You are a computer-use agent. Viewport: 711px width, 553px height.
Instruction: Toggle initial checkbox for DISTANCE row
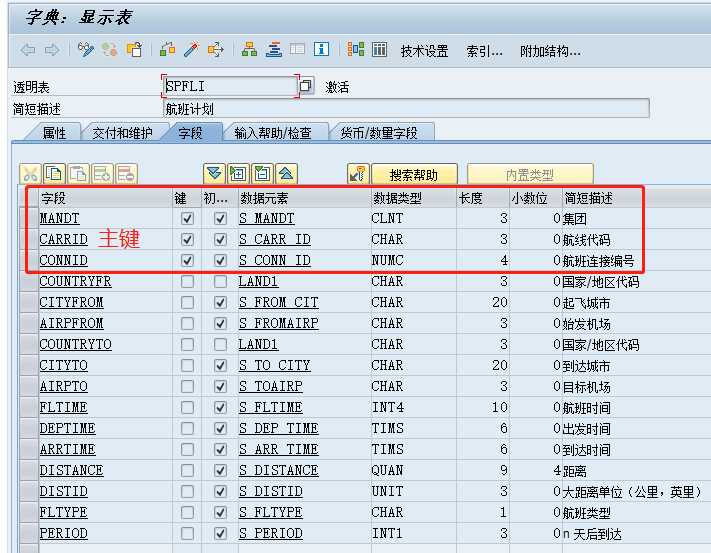pyautogui.click(x=220, y=471)
